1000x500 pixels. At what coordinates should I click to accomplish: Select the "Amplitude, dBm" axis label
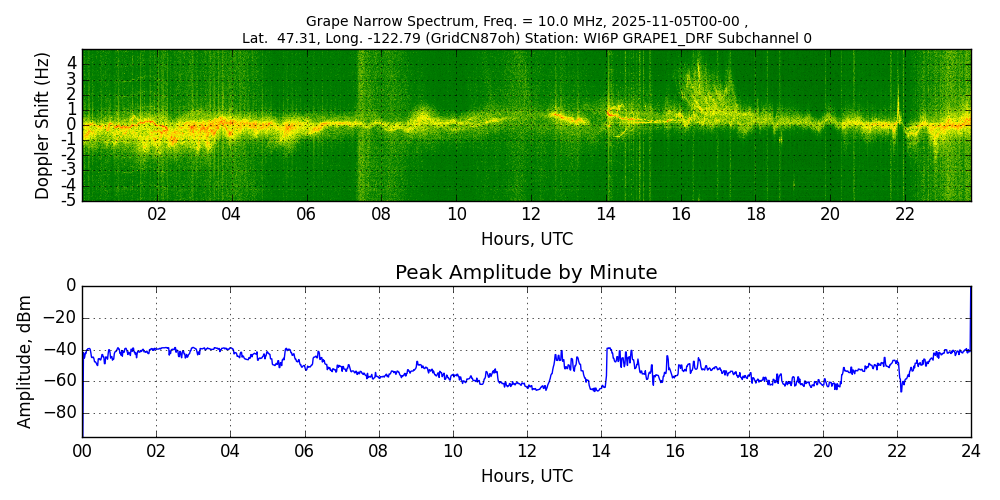click(x=26, y=361)
